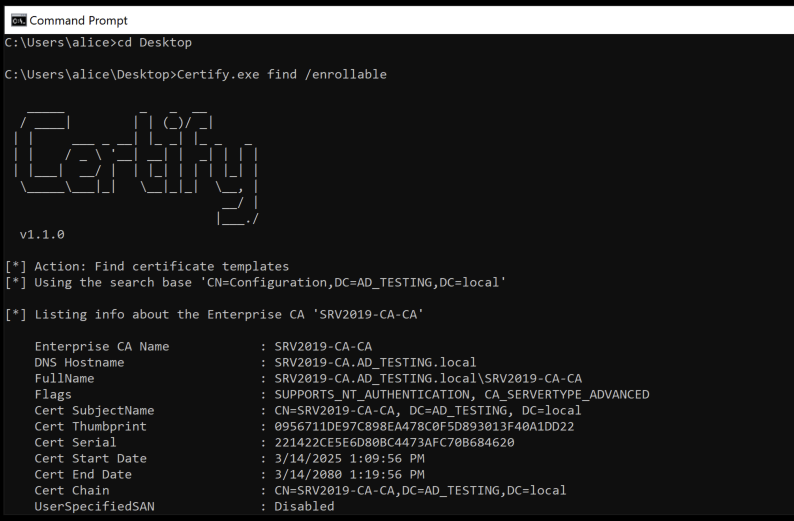794x521 pixels.
Task: Click the 'Cert End Date' label
Action: click(83, 475)
